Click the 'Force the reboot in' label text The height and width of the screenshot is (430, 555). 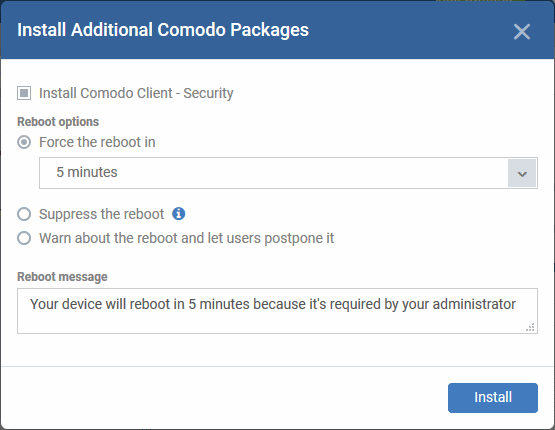click(x=97, y=142)
